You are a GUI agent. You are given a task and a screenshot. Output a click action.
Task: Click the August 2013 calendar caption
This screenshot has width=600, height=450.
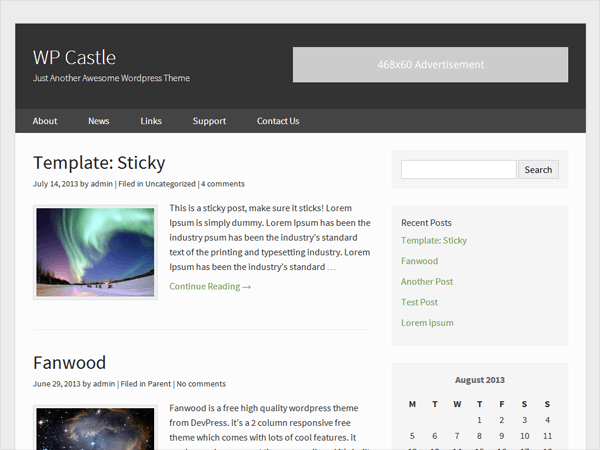[480, 380]
